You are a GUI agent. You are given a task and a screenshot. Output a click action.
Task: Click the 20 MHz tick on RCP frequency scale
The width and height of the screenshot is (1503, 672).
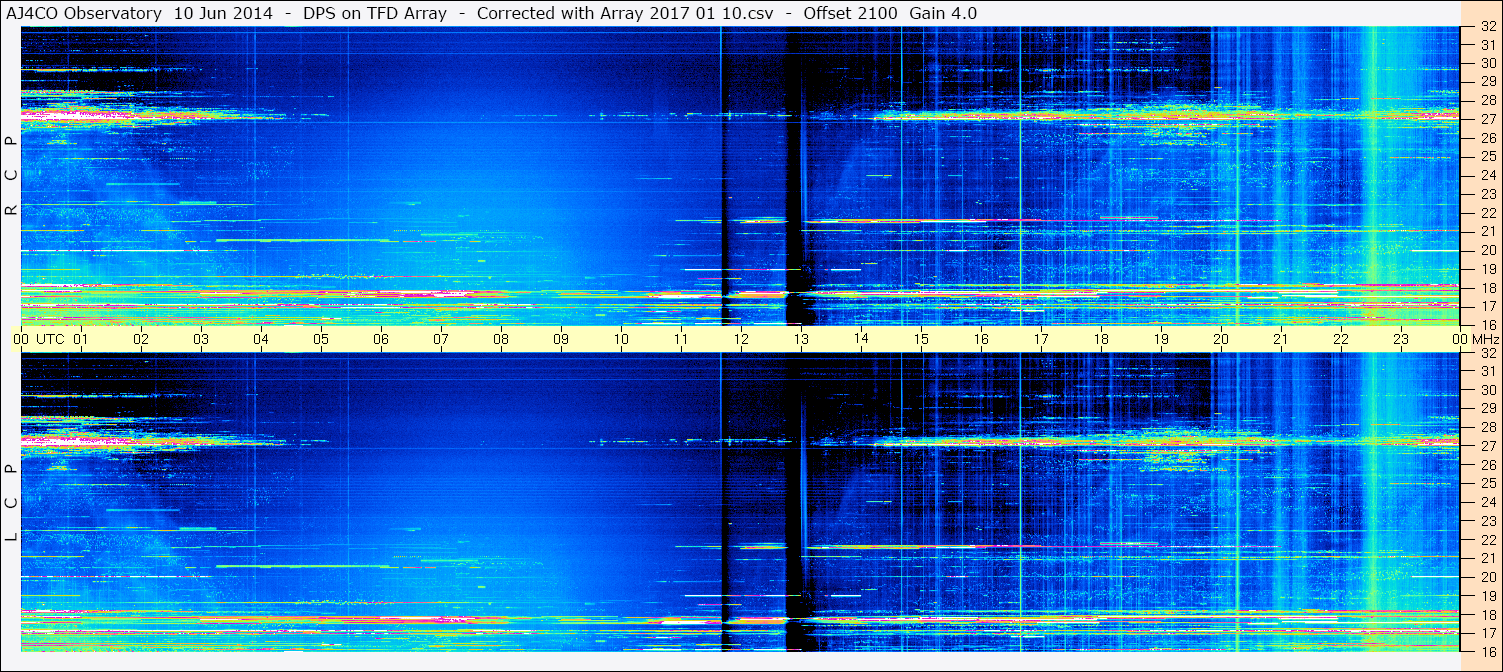(1487, 250)
